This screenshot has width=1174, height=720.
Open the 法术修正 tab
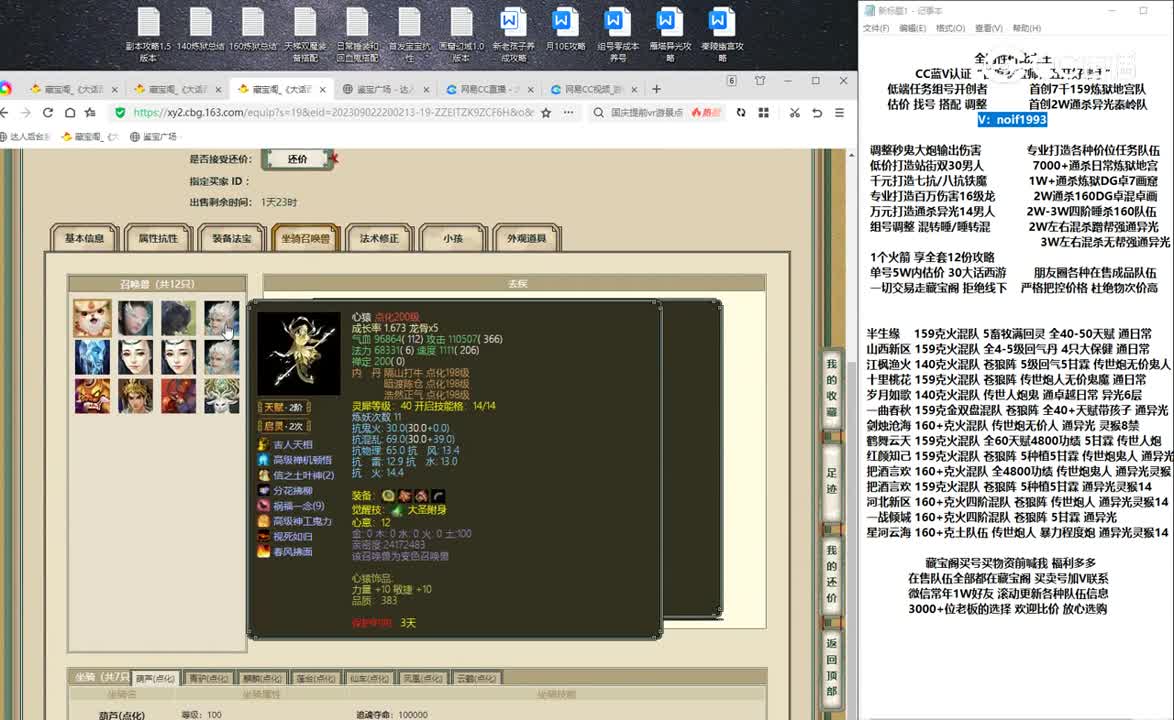[x=379, y=238]
